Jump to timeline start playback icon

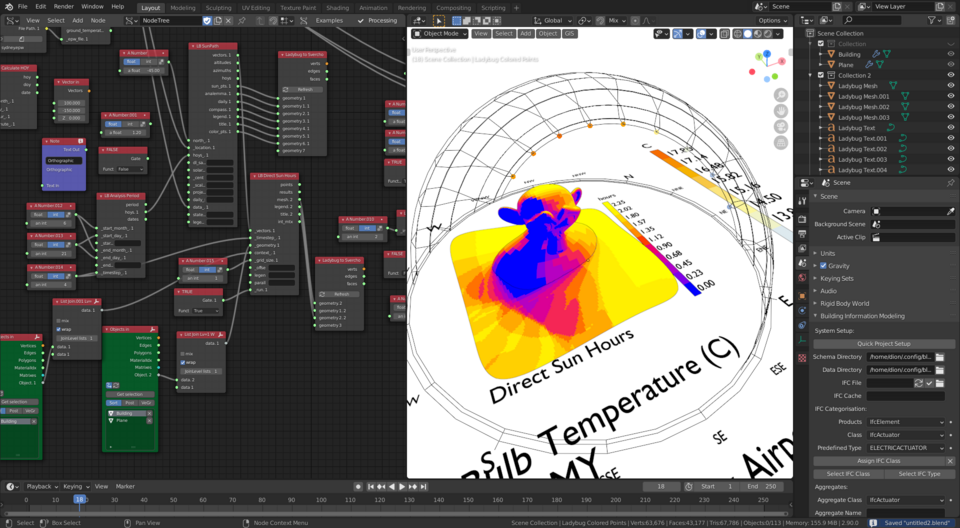(370, 486)
